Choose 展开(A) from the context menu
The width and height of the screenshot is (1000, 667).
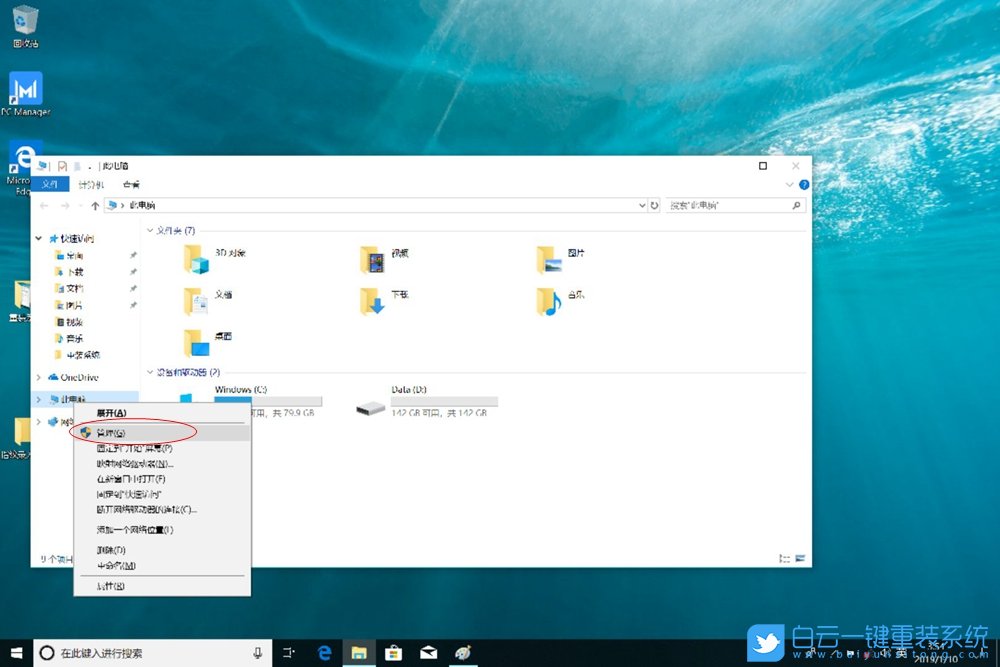click(x=111, y=412)
